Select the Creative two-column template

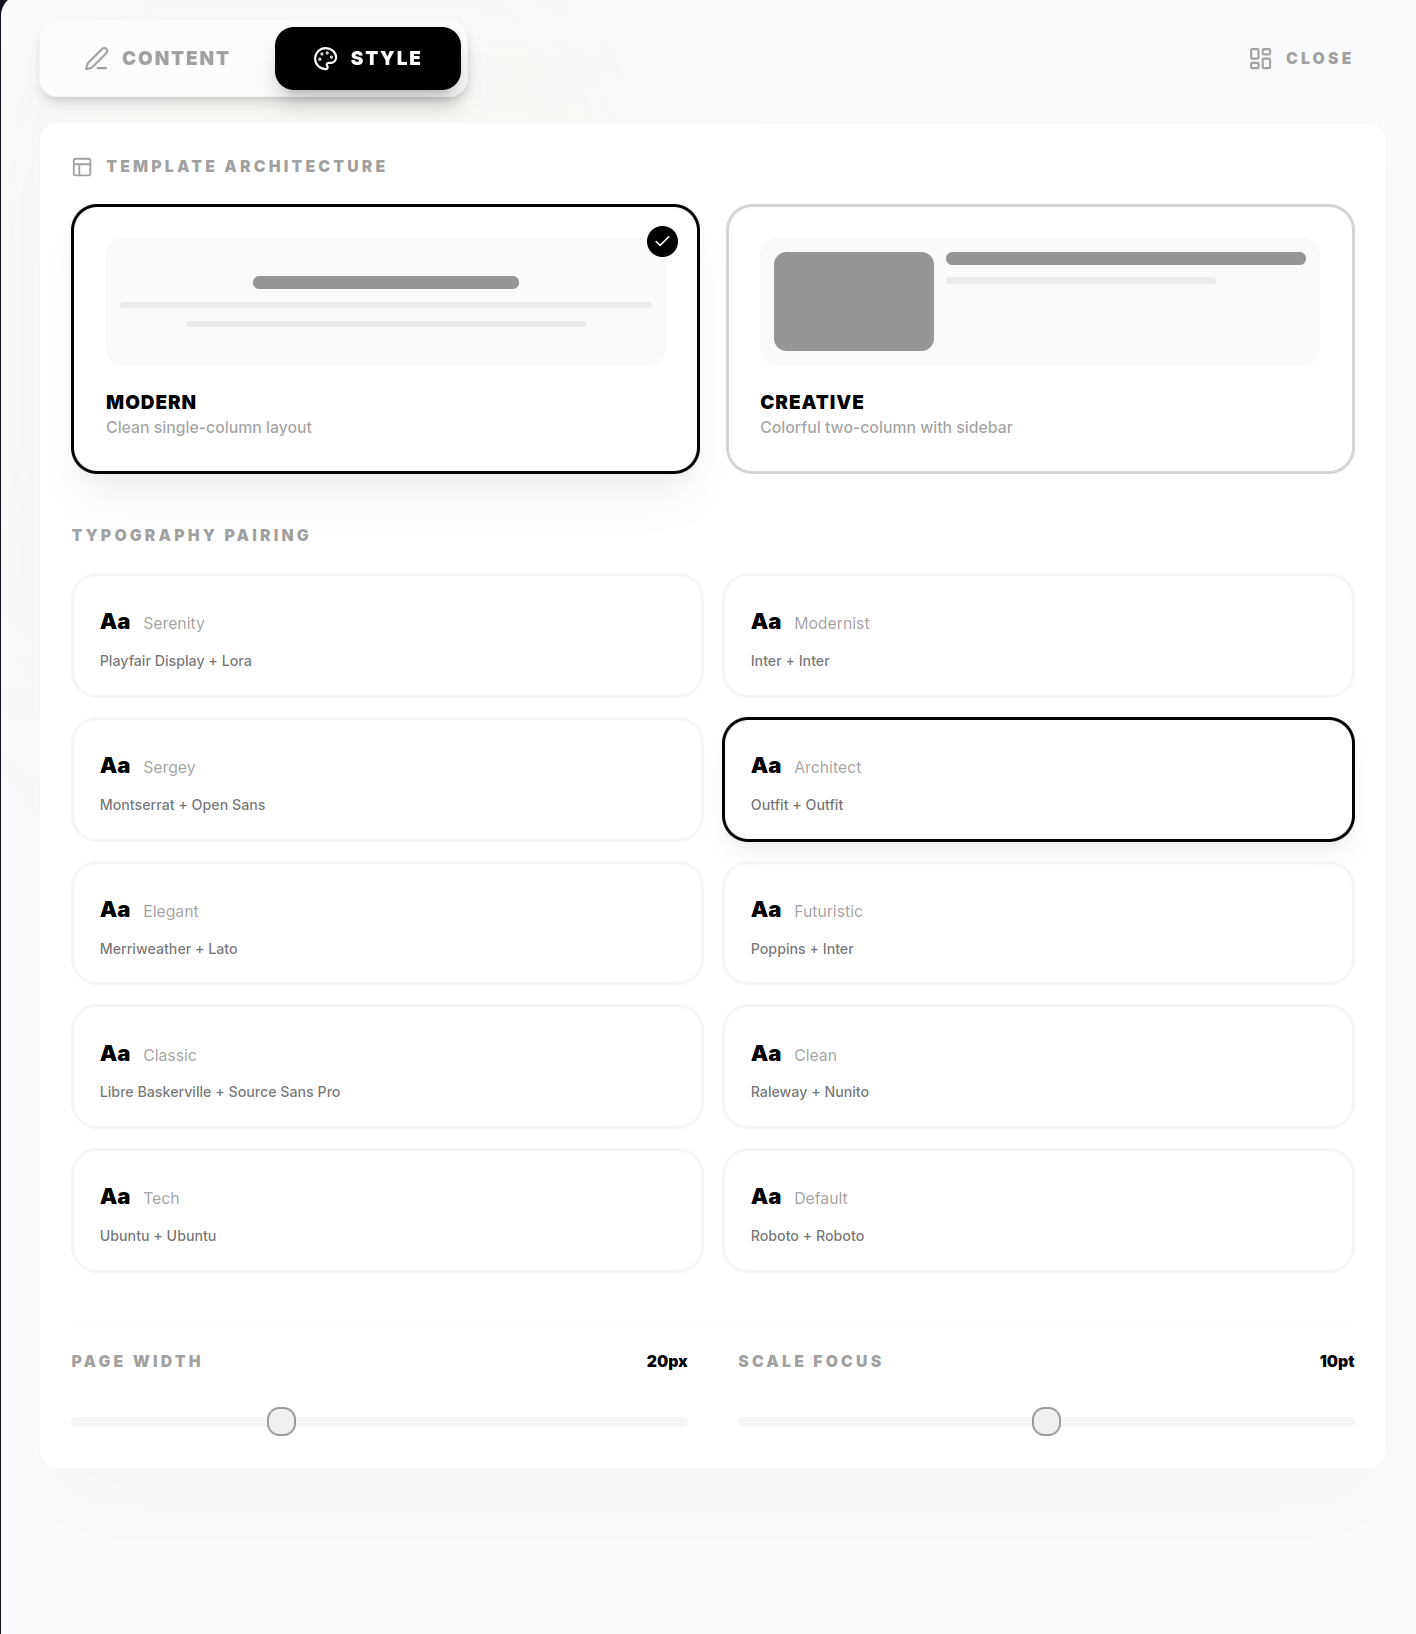pos(1040,339)
